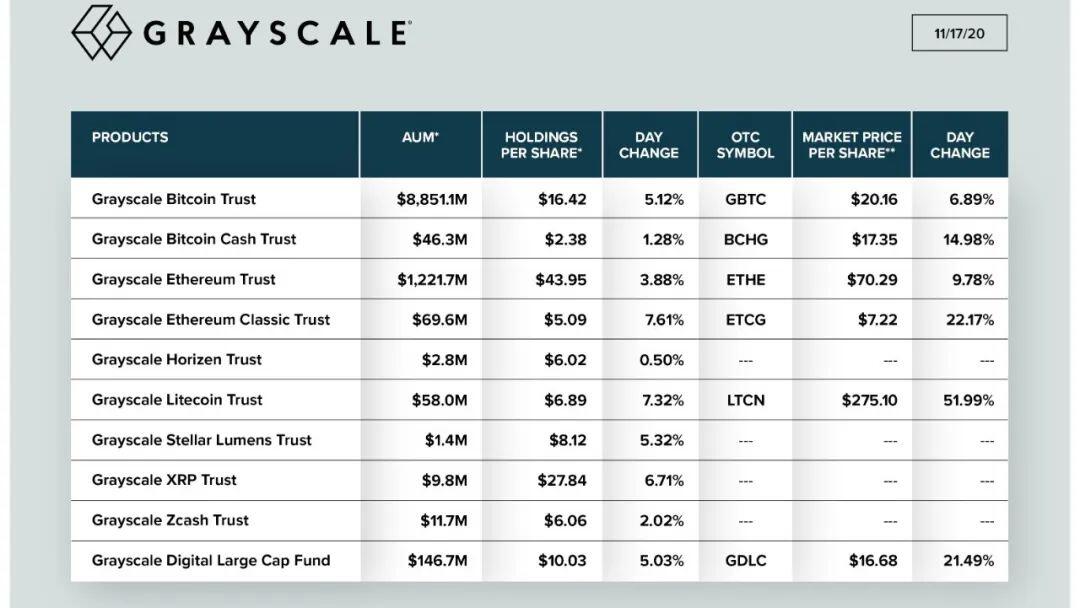Click the 51.99% day change value
Image resolution: width=1080 pixels, height=608 pixels.
[968, 400]
